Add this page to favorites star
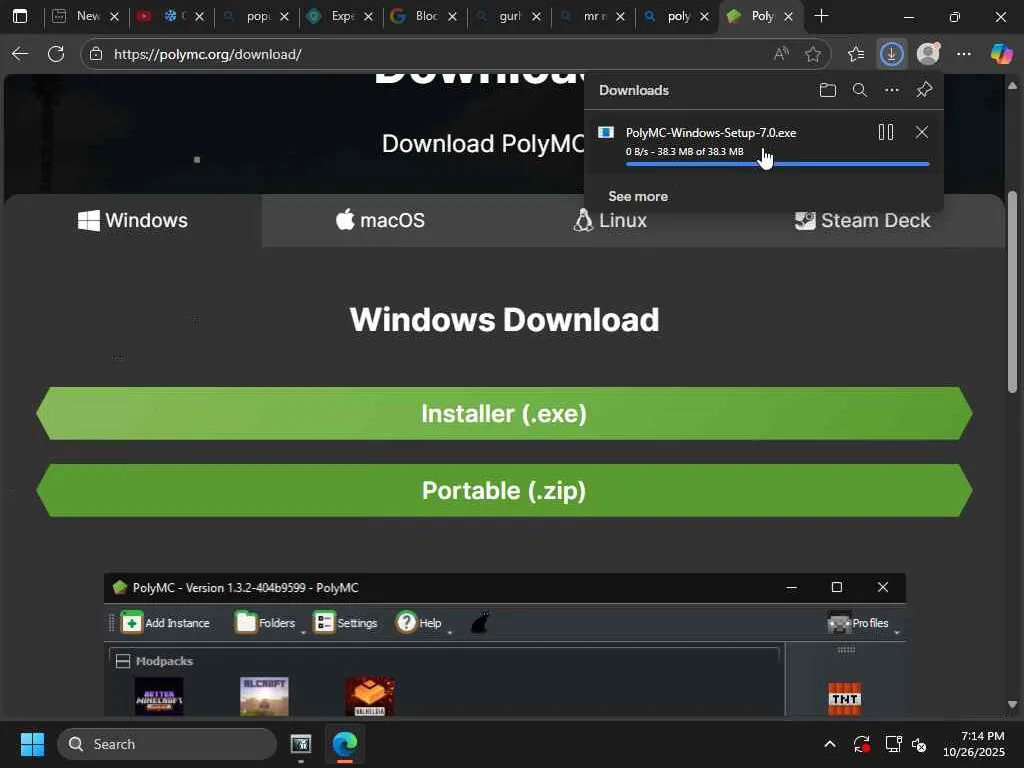The height and width of the screenshot is (768, 1024). [812, 54]
